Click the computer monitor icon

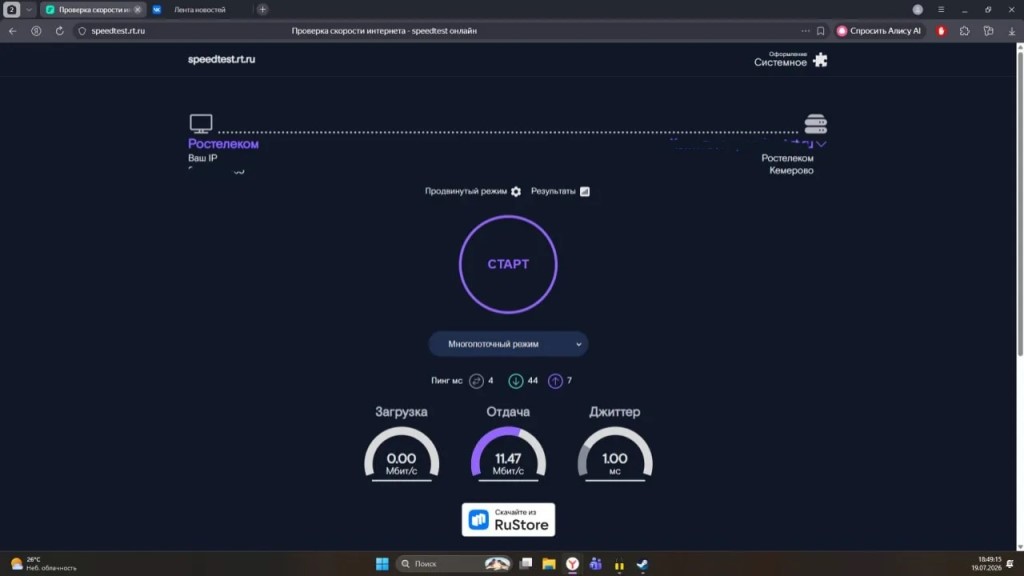click(201, 123)
